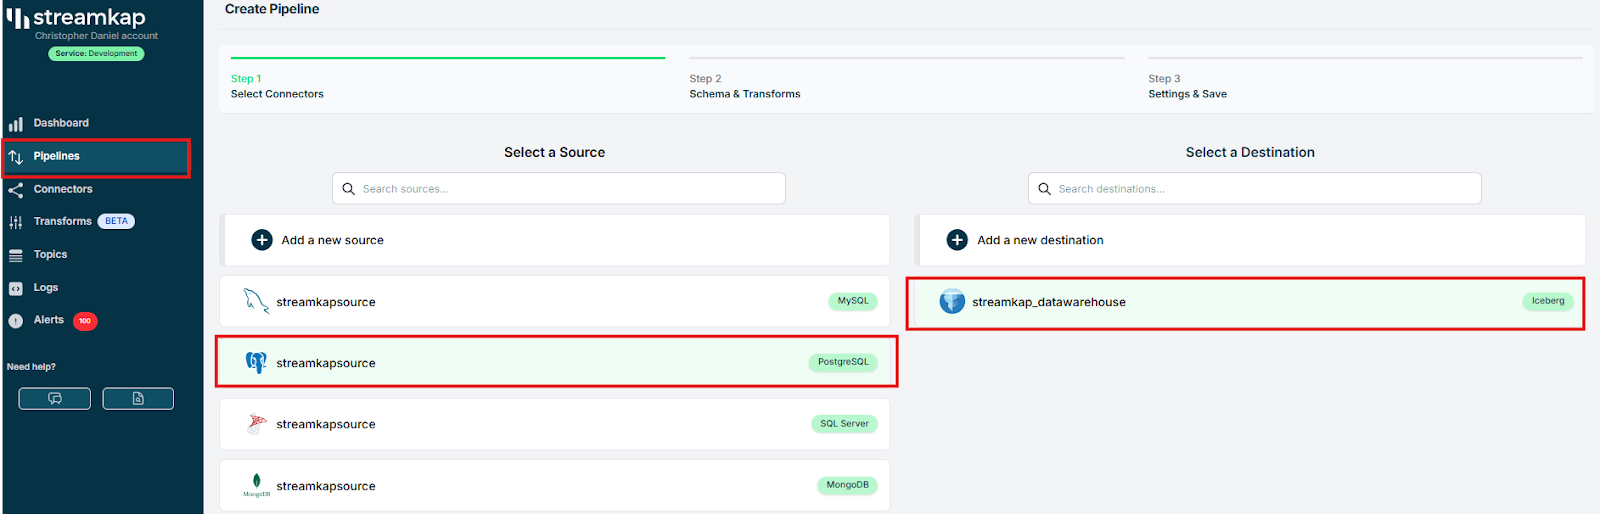Click the Streamkap logo
Viewport: 1600px width, 514px height.
[x=76, y=17]
